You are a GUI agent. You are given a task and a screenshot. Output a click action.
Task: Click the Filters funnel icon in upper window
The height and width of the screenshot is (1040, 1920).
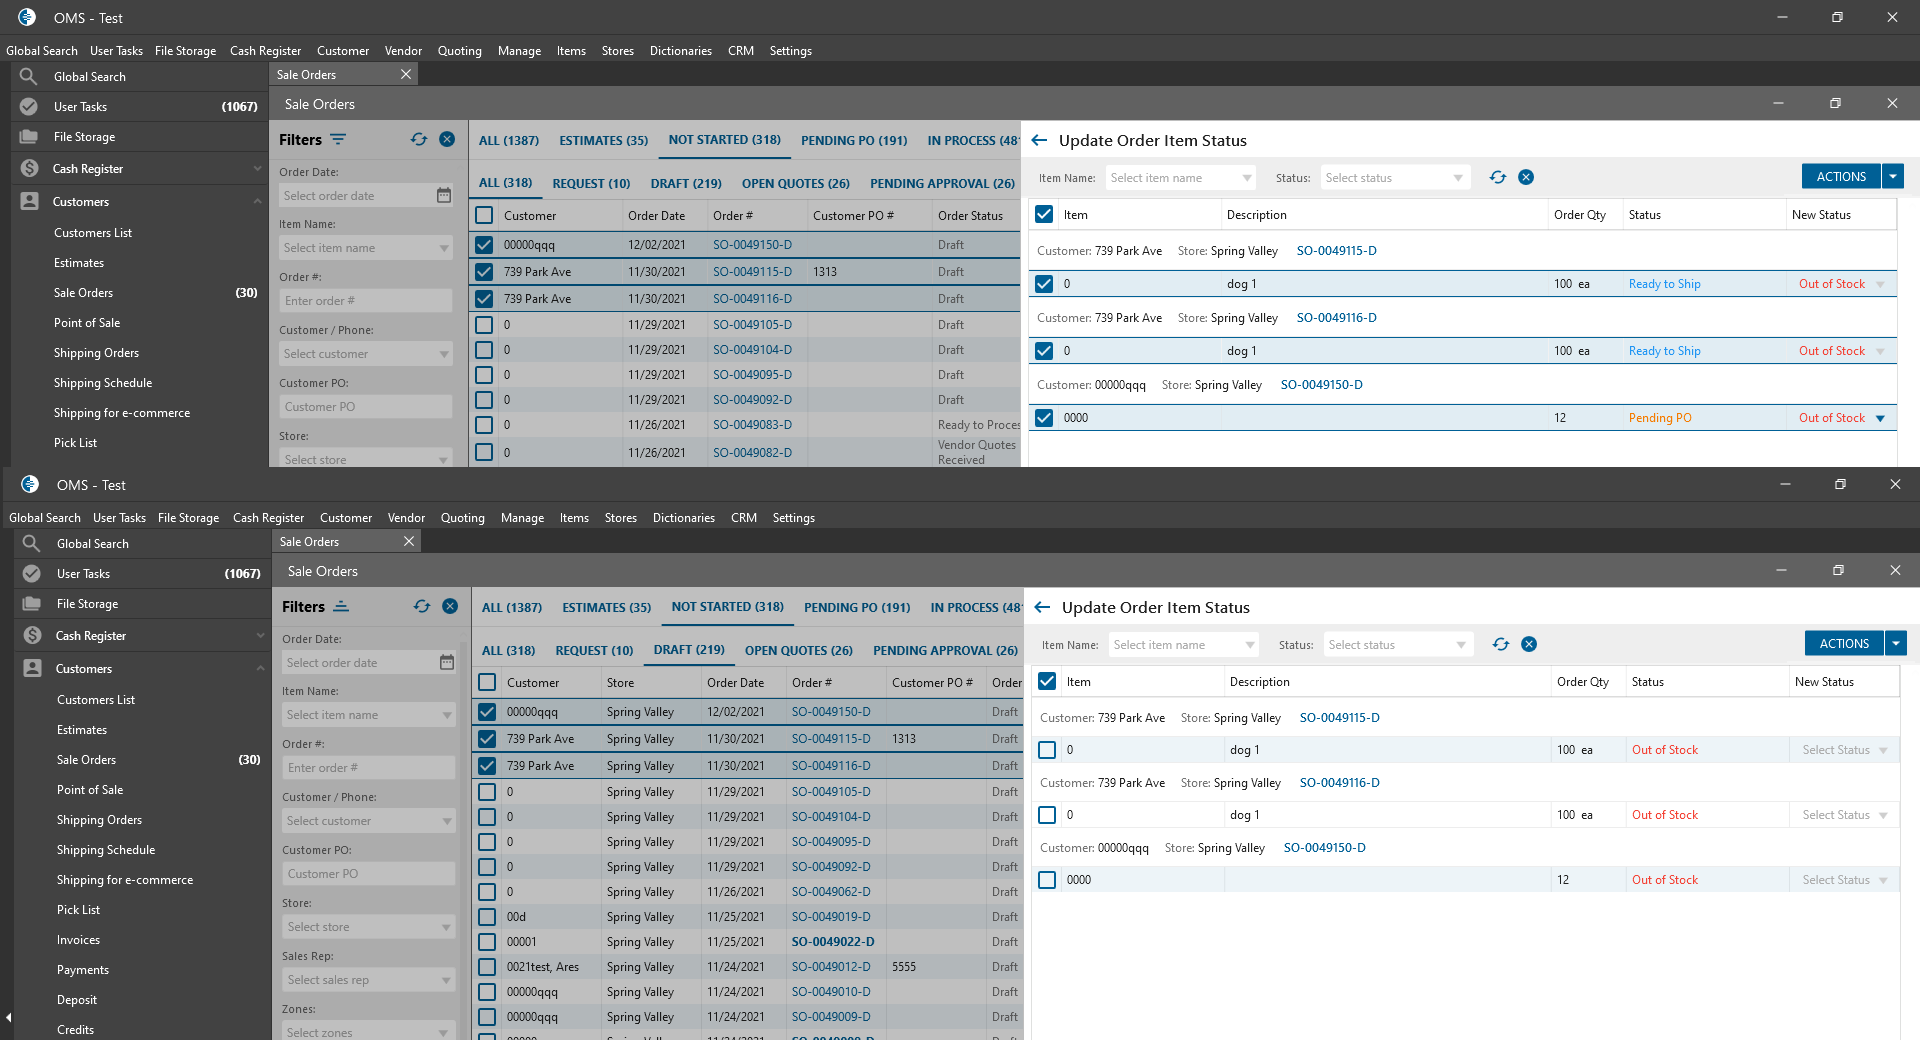tap(338, 139)
